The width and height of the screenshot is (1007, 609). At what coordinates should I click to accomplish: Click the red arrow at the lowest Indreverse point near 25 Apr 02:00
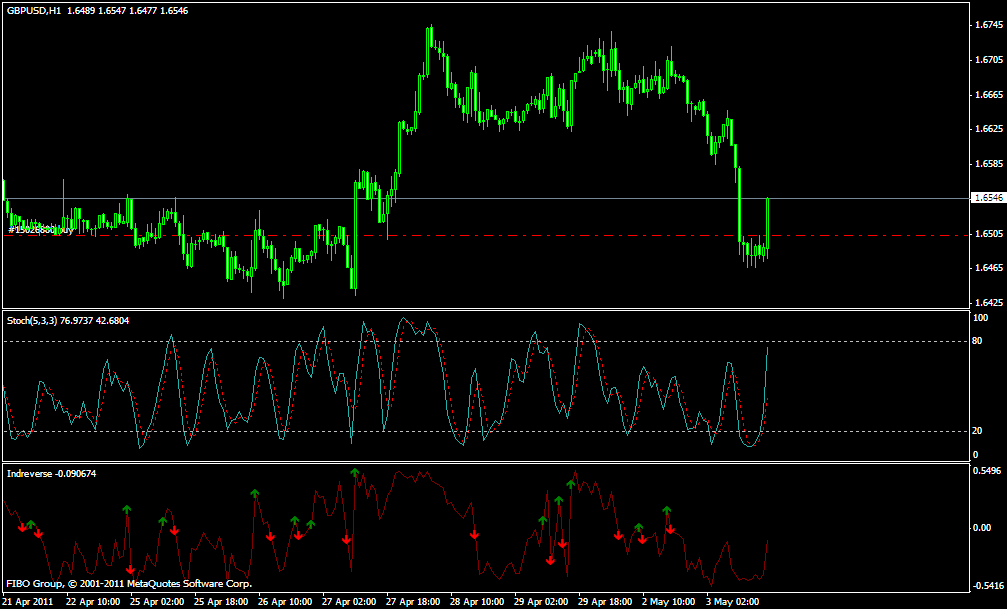click(130, 568)
